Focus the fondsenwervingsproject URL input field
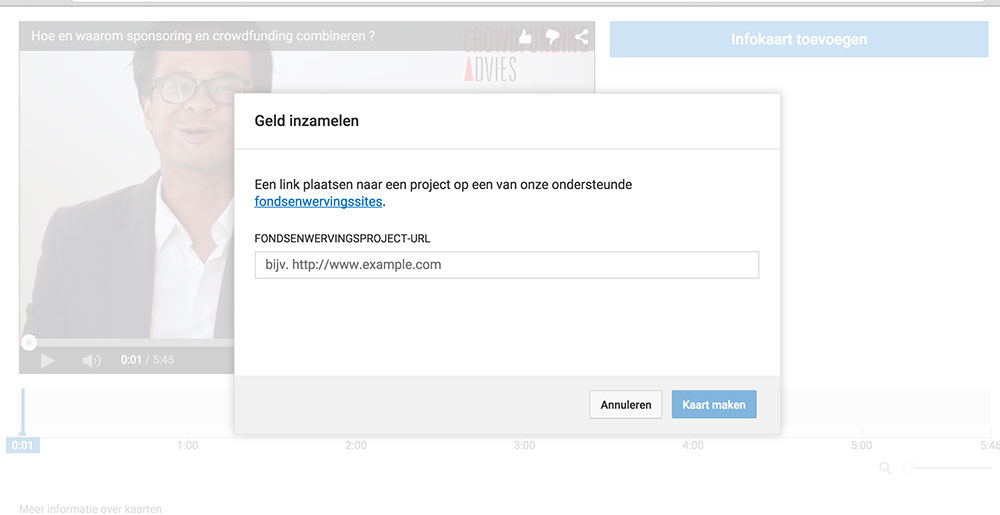Screen dimensions: 1000x515 pyautogui.click(x=506, y=265)
